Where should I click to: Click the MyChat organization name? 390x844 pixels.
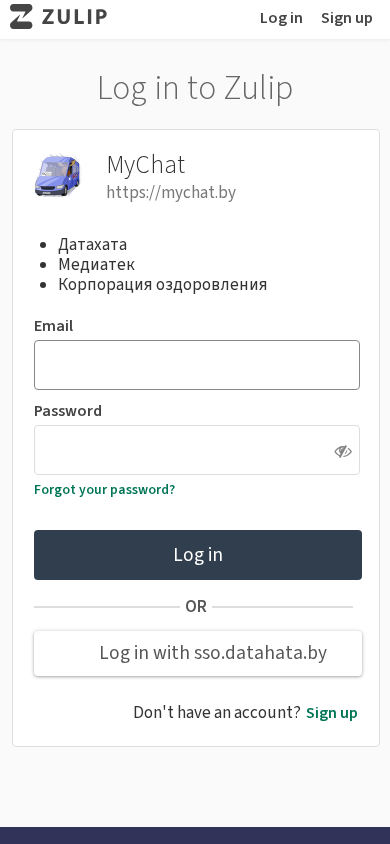tap(146, 165)
